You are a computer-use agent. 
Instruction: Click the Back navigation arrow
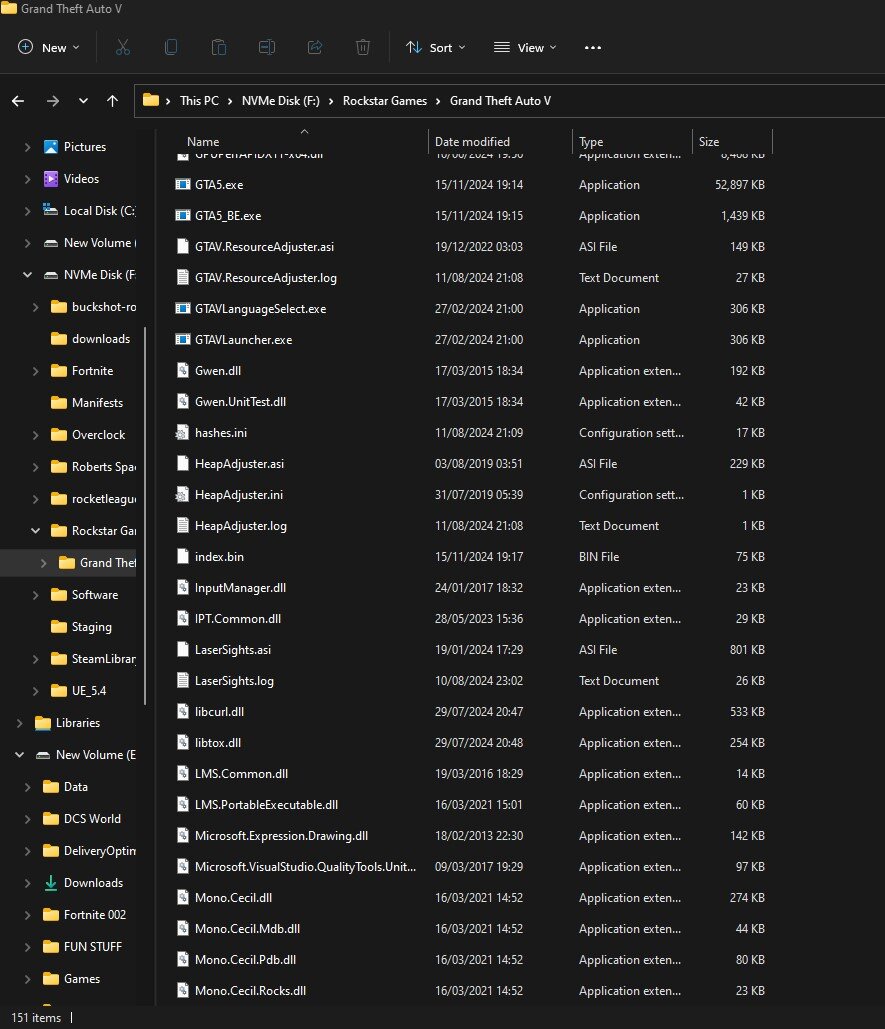[x=18, y=101]
